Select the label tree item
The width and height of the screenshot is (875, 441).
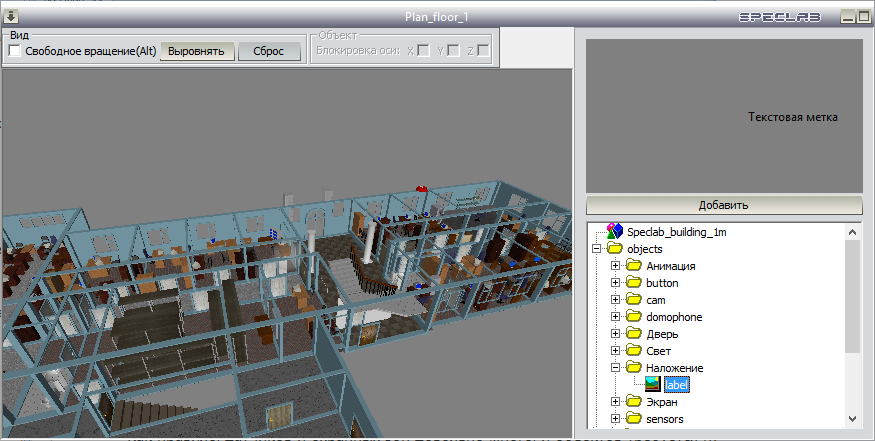(x=677, y=385)
